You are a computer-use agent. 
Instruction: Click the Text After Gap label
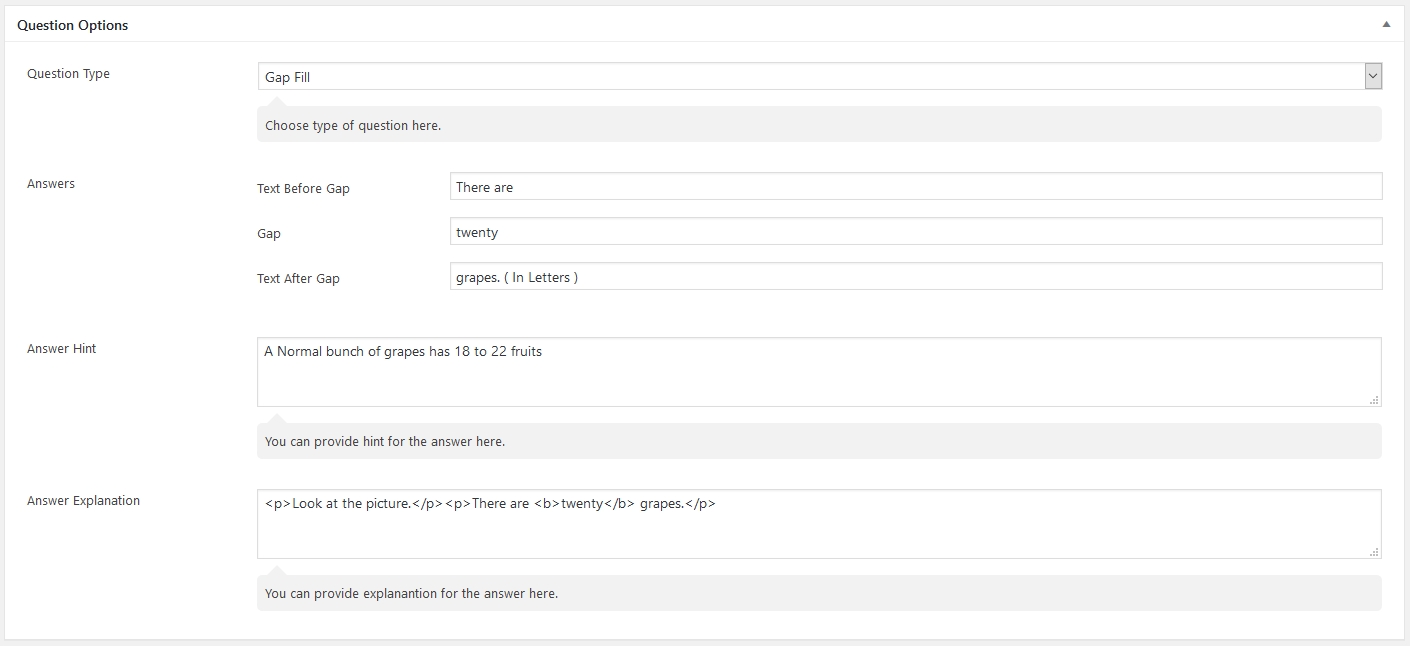pos(298,278)
